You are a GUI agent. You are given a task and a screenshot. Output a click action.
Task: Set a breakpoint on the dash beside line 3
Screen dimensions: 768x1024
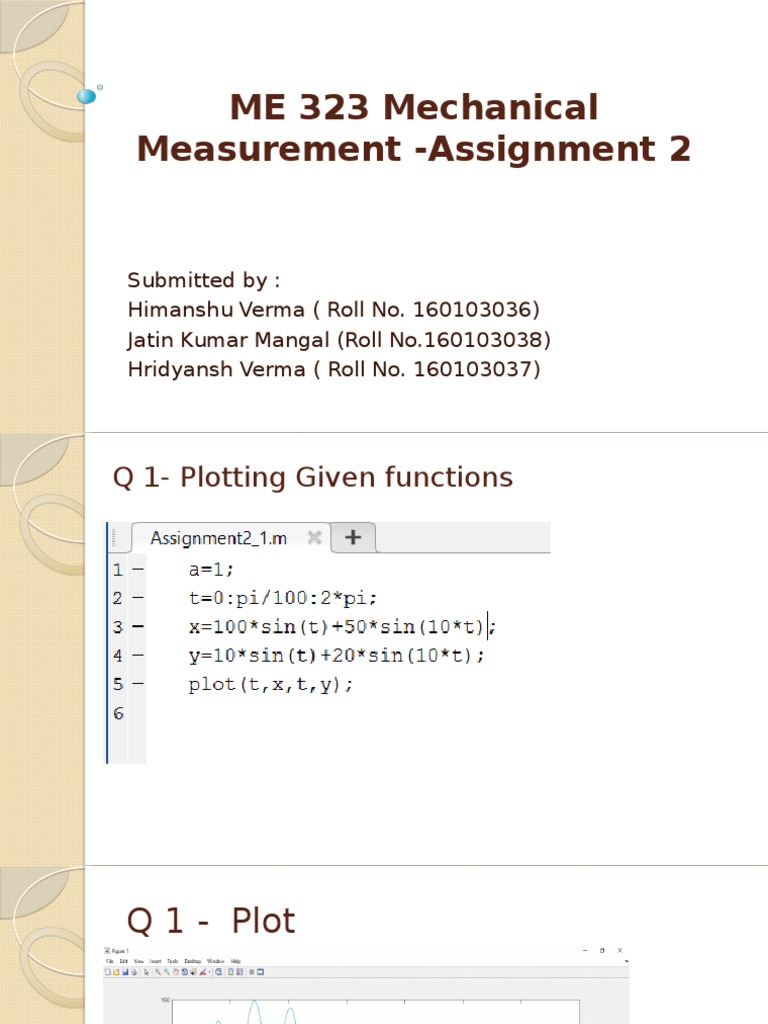(x=138, y=626)
